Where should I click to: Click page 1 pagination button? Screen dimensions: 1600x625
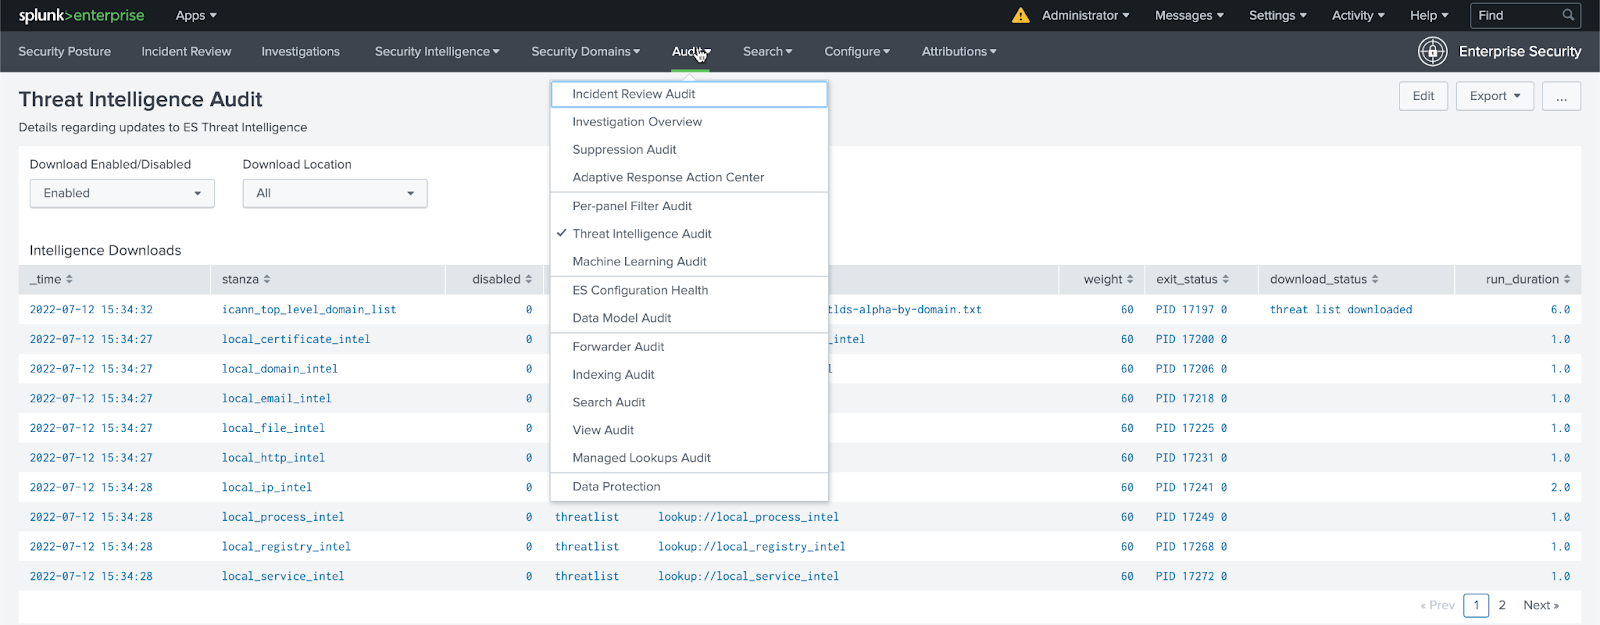[x=1476, y=605]
